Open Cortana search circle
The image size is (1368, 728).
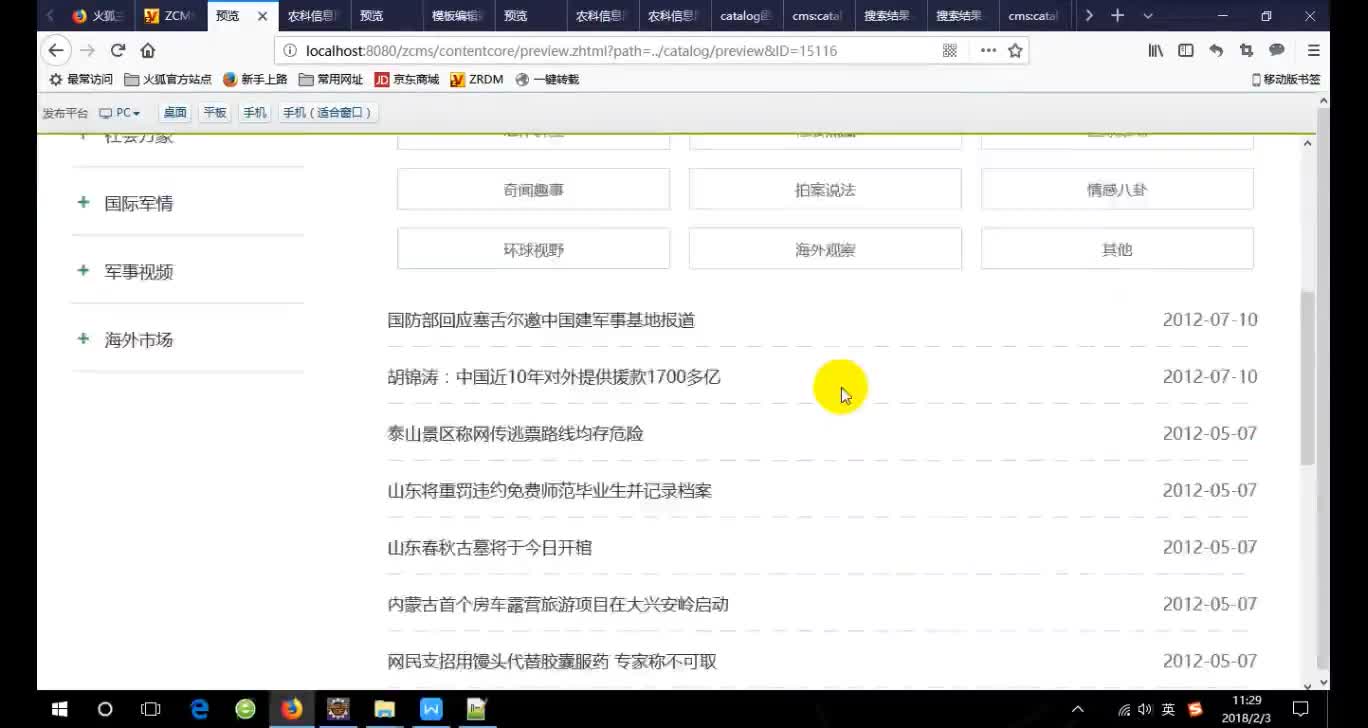pos(105,709)
